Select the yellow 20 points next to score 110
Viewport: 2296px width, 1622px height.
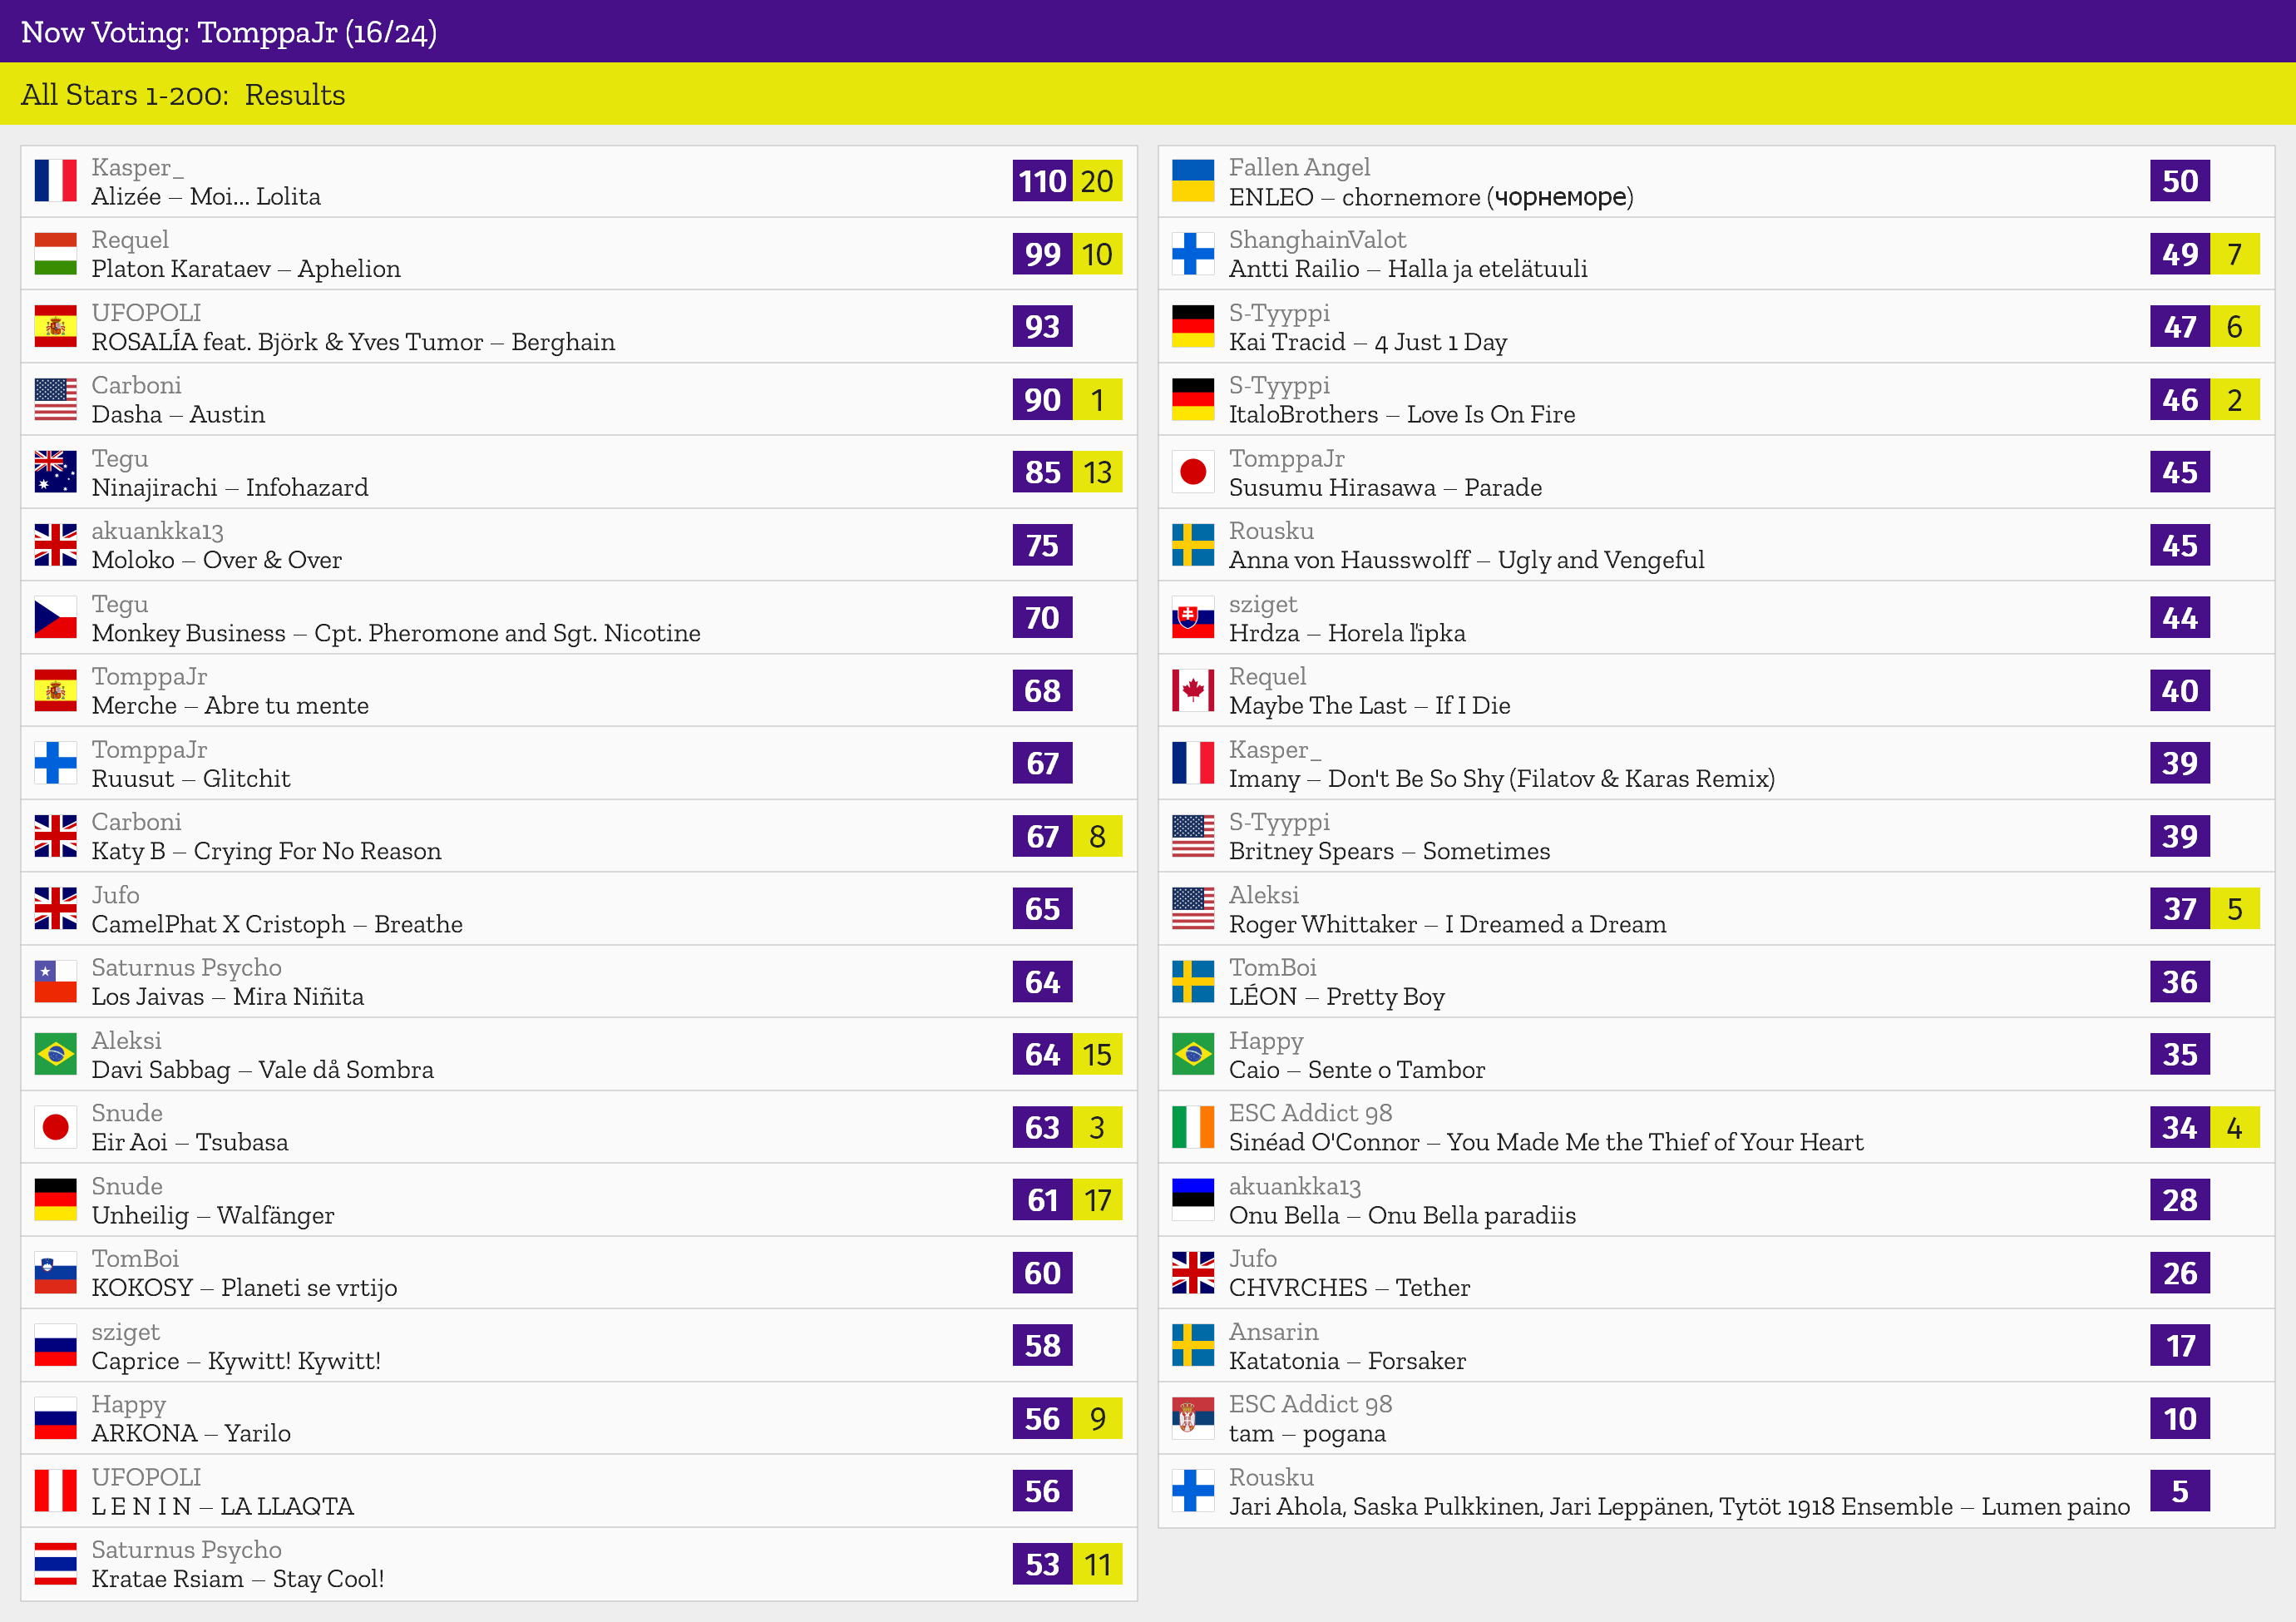1098,181
